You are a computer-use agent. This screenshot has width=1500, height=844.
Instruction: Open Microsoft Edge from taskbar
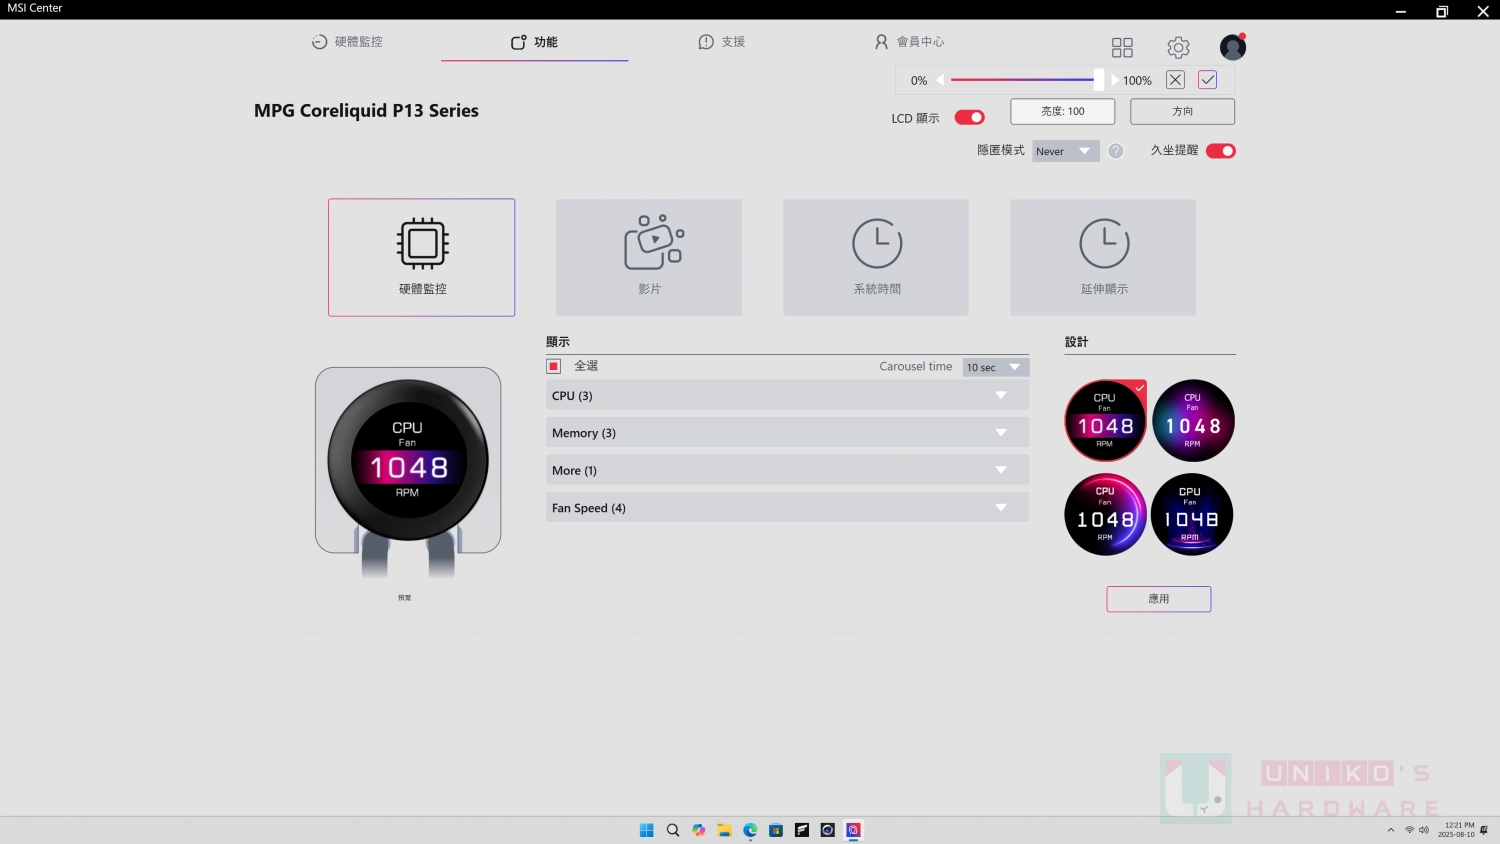pos(750,830)
